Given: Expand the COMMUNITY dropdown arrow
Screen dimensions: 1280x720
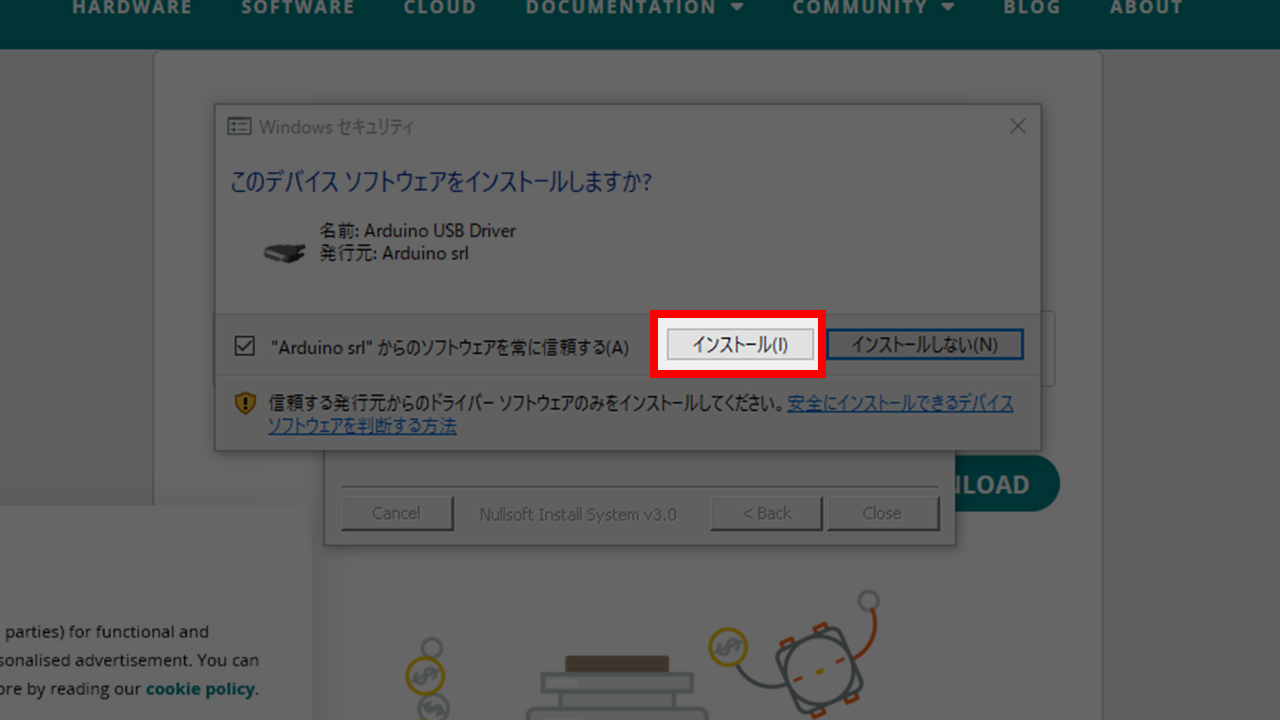Looking at the screenshot, I should [x=948, y=8].
